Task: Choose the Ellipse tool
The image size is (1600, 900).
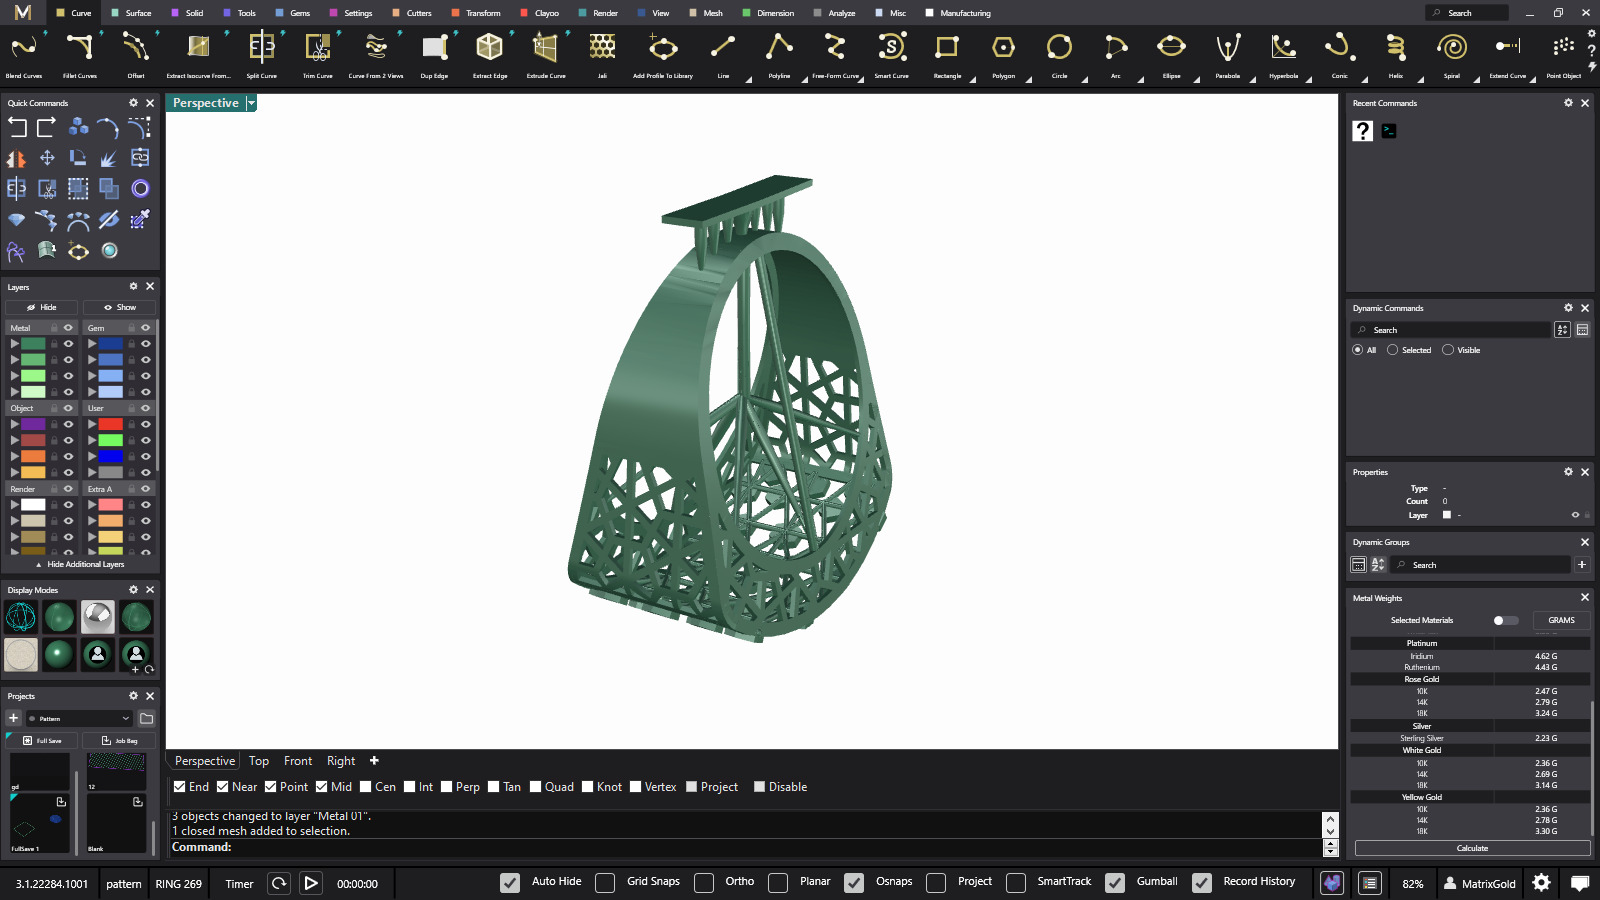Action: [x=1172, y=54]
